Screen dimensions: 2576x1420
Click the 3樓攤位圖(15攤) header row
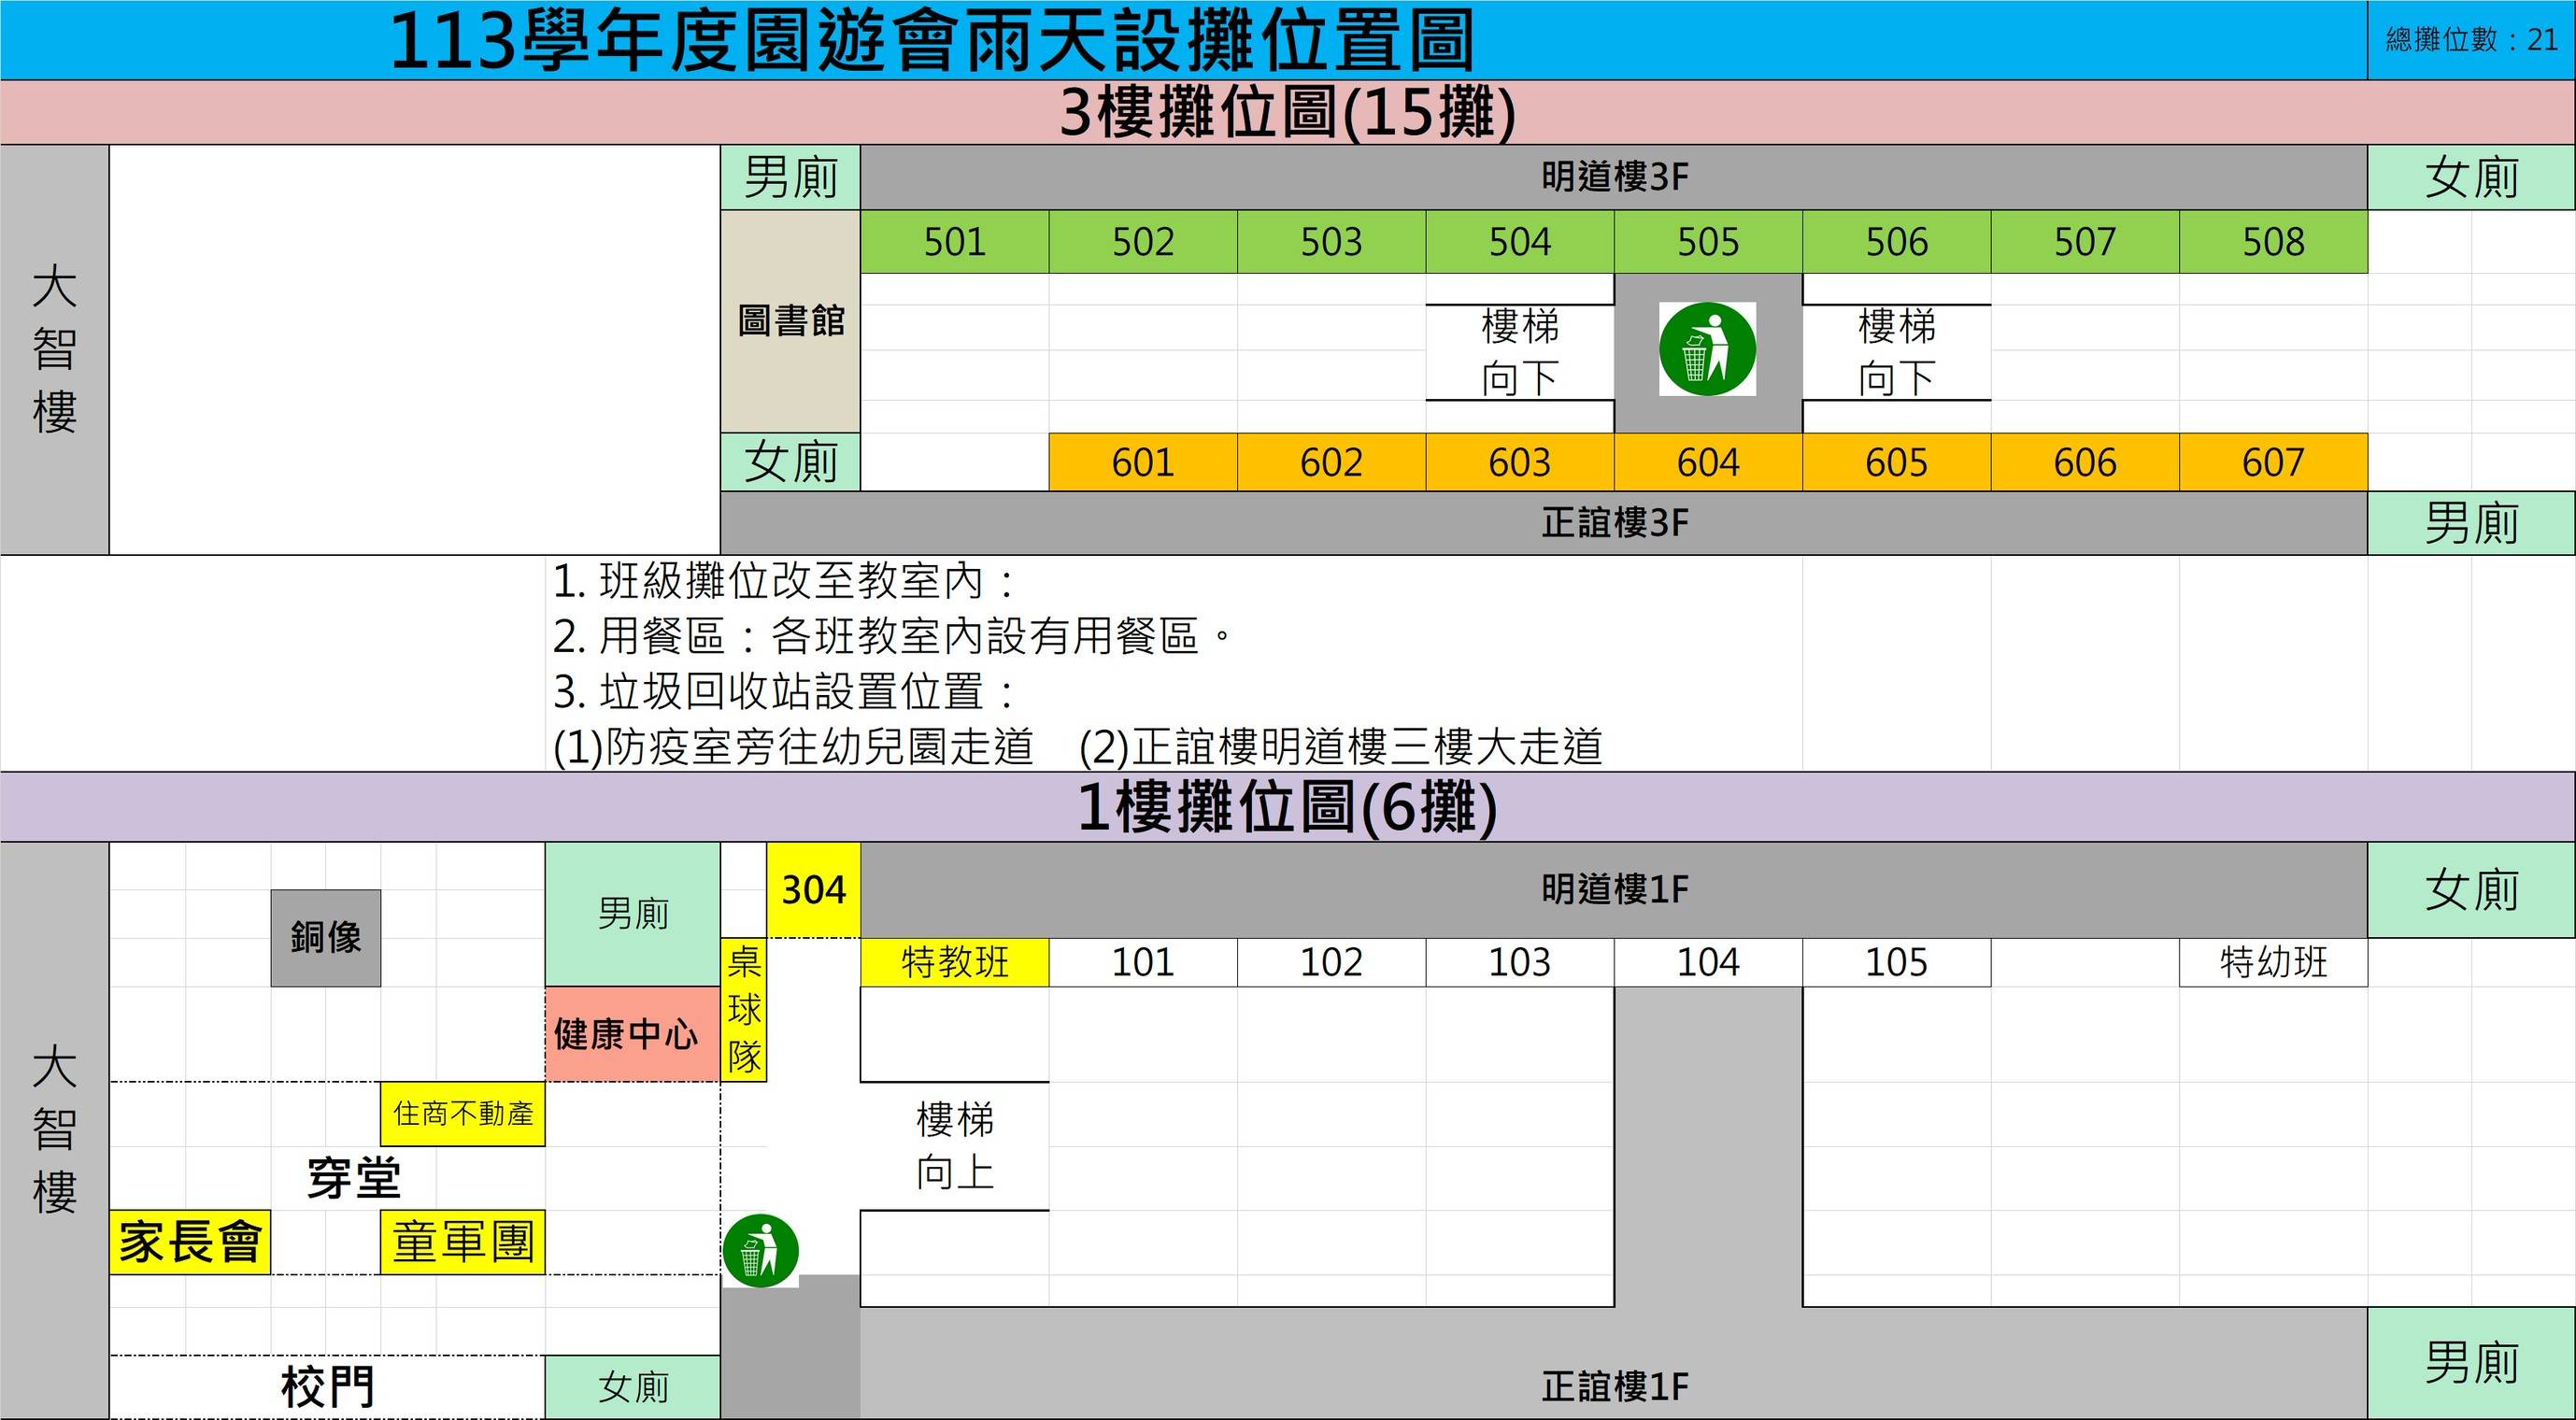pyautogui.click(x=1287, y=112)
